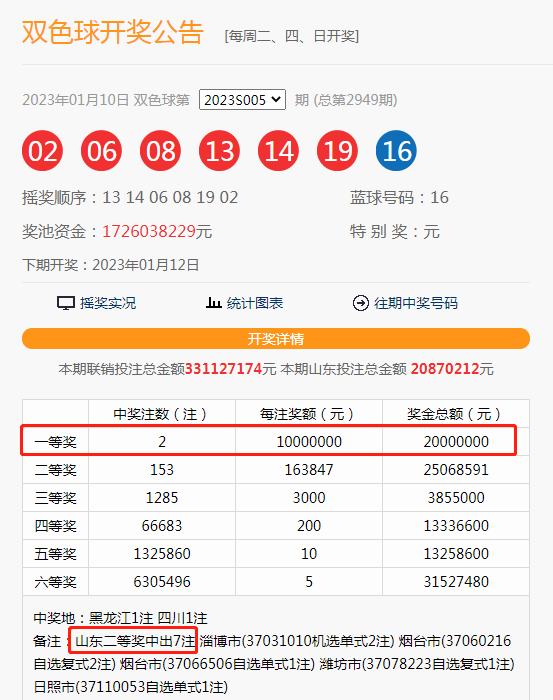Click the 中奖注数（注） column header
The height and width of the screenshot is (700, 553).
pos(162,414)
